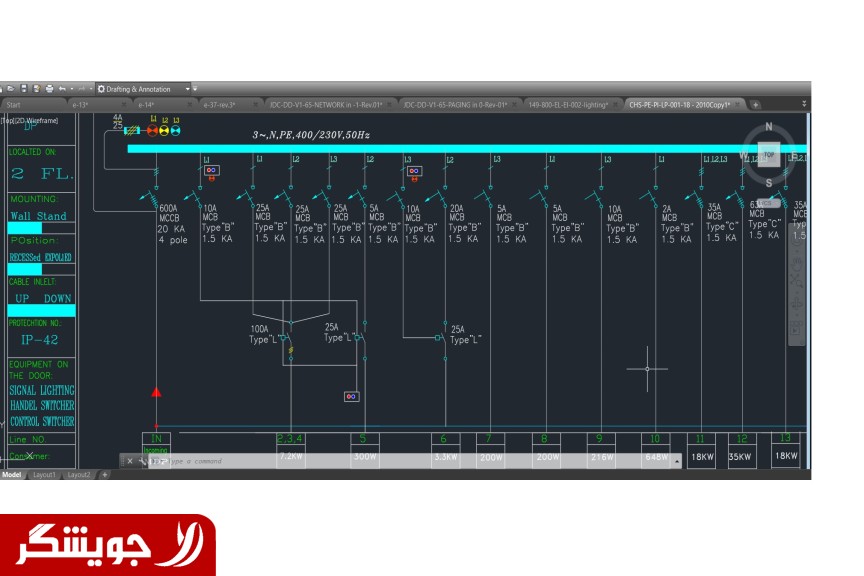864x576 pixels.
Task: Click the TOP face of the ViewCube
Action: pyautogui.click(x=769, y=155)
